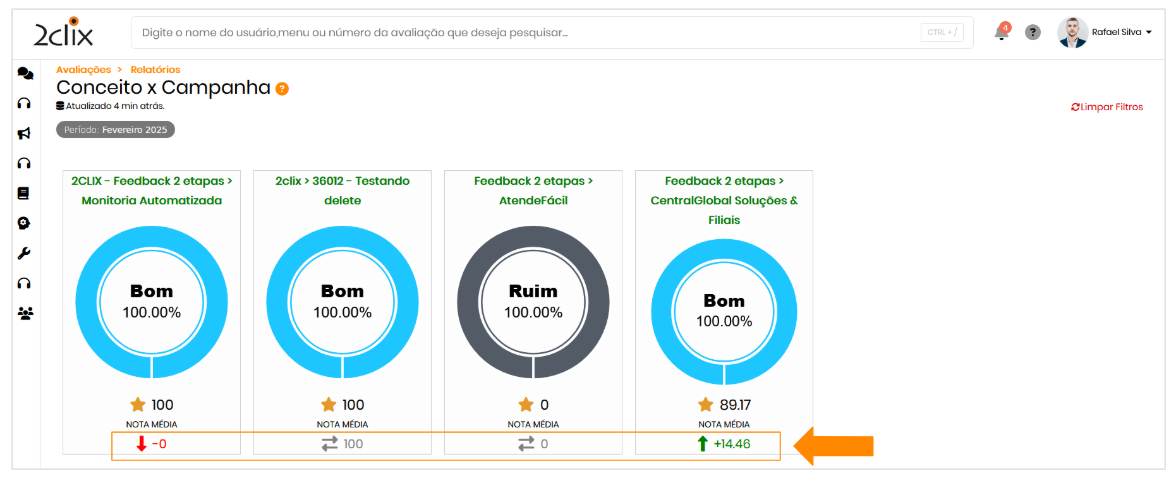Open the wrench settings sidebar icon
The height and width of the screenshot is (483, 1175).
[x=25, y=253]
